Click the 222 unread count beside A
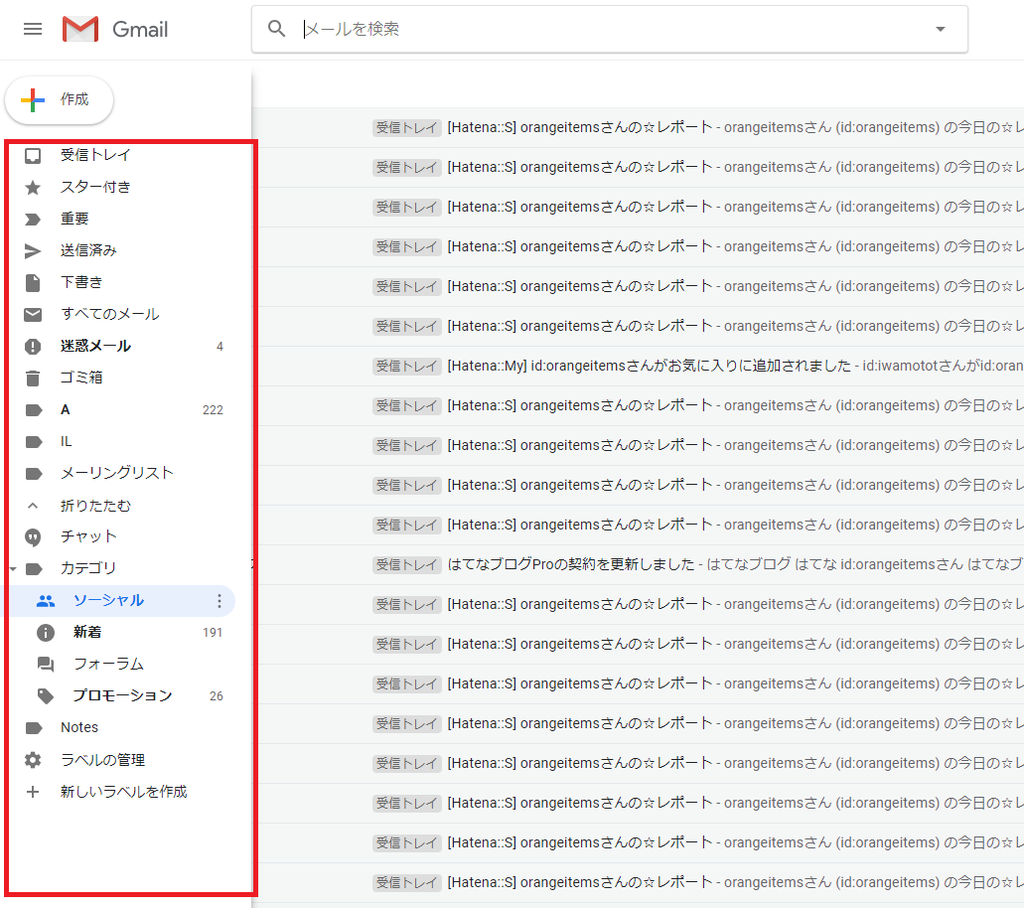The width and height of the screenshot is (1024, 908). 213,410
